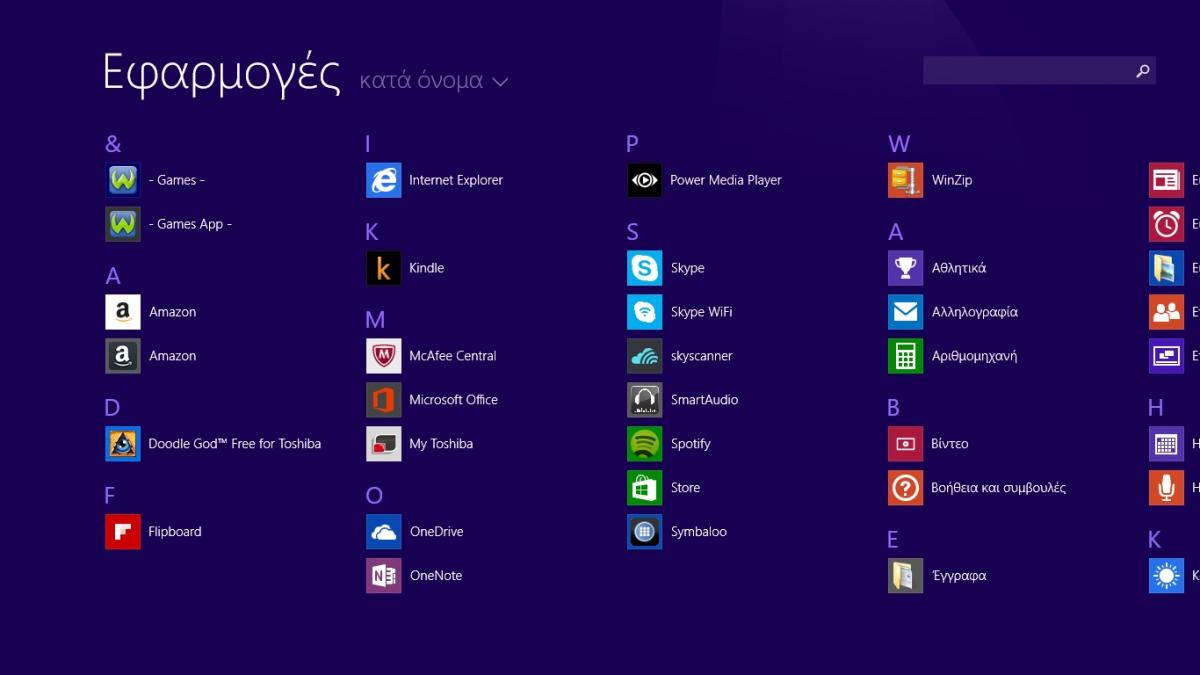Launch the Αλληλογραφία mail icon
The width and height of the screenshot is (1200, 675).
[906, 312]
